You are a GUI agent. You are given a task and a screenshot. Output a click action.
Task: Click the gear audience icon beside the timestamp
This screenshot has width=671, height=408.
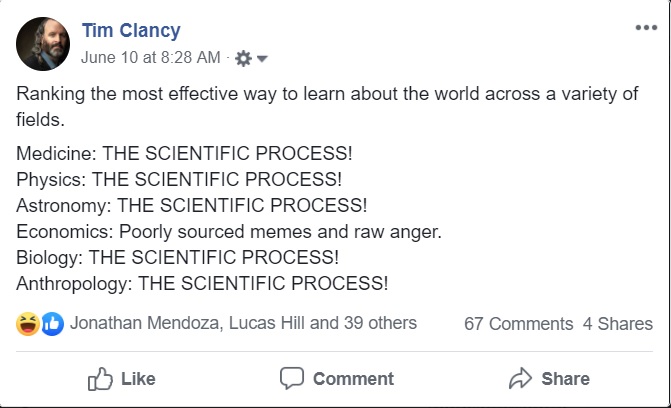(x=243, y=59)
